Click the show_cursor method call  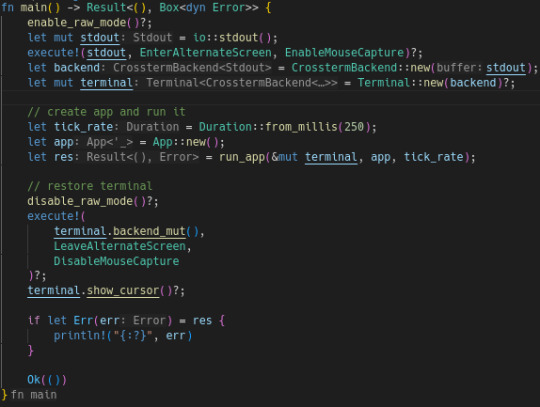[x=123, y=291]
